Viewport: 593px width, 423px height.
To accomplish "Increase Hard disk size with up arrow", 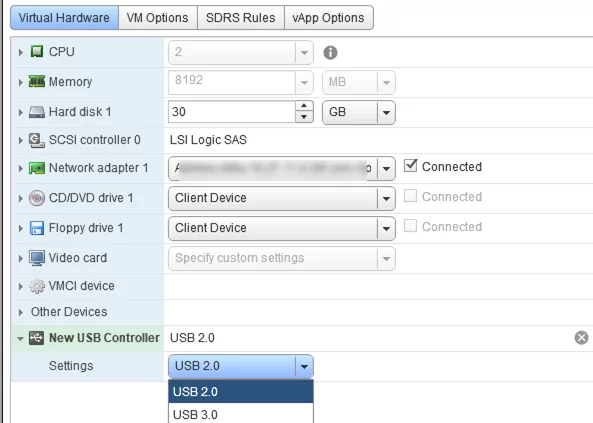I will pyautogui.click(x=304, y=106).
